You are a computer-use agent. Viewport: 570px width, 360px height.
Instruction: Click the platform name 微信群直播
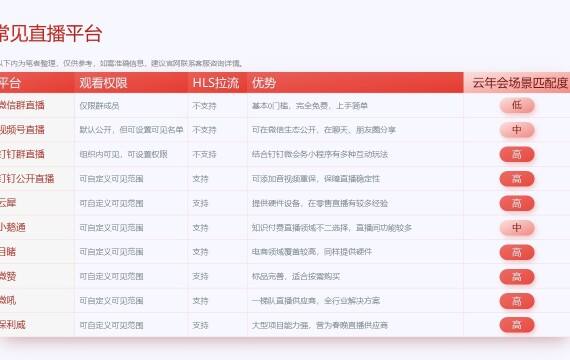pos(22,105)
